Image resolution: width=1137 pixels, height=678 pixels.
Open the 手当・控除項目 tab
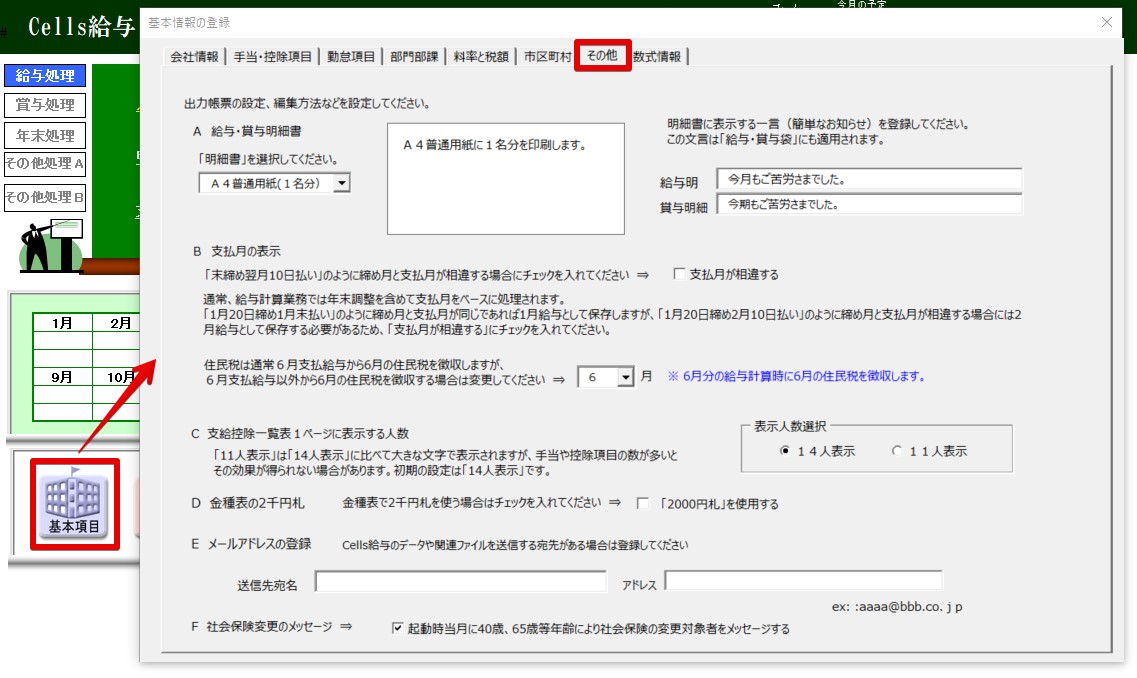[x=273, y=57]
